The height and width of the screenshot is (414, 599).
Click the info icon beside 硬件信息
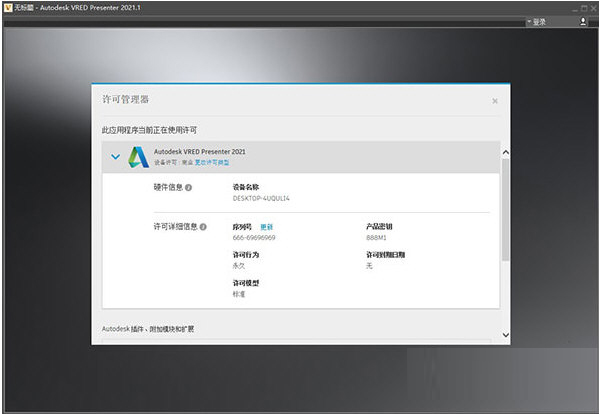[x=188, y=188]
